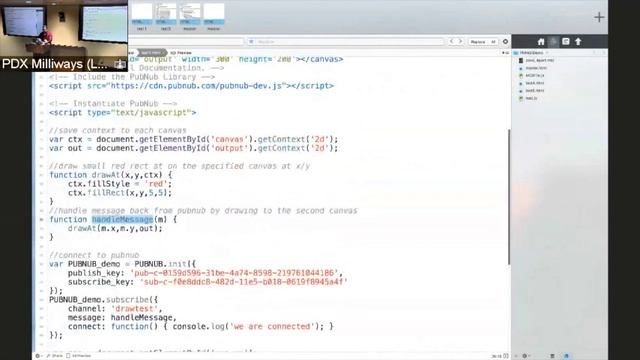640x360 pixels.
Task: Click the PDX Milliways participant name label
Action: [54, 64]
